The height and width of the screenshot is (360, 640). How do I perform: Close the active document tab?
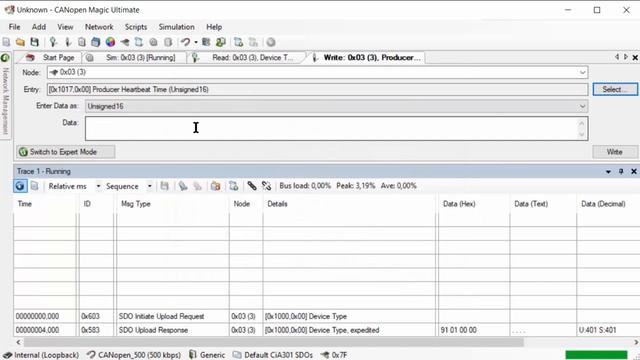coord(635,58)
